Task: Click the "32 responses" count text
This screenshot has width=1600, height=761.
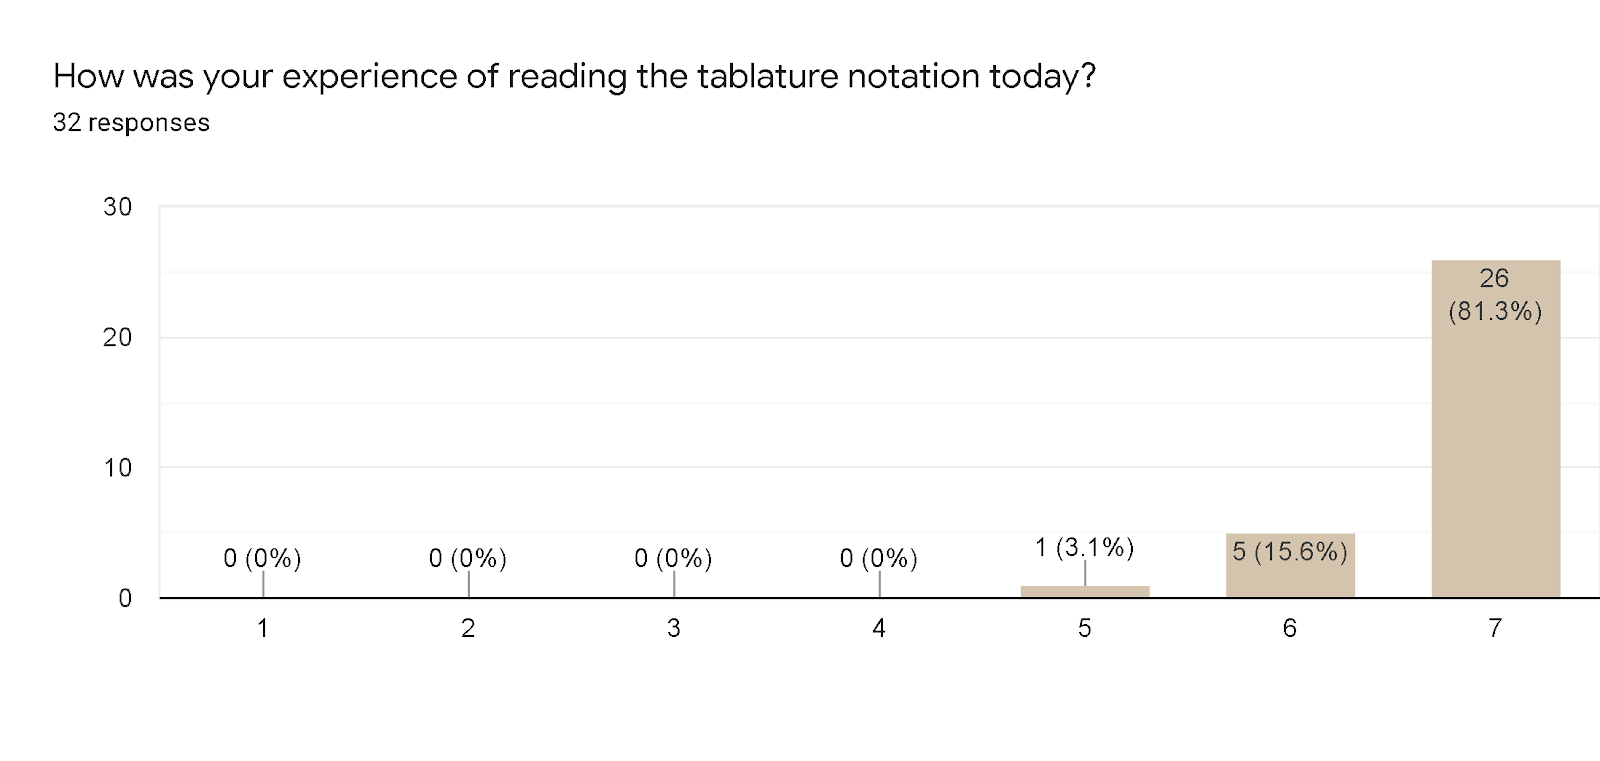Action: [131, 123]
